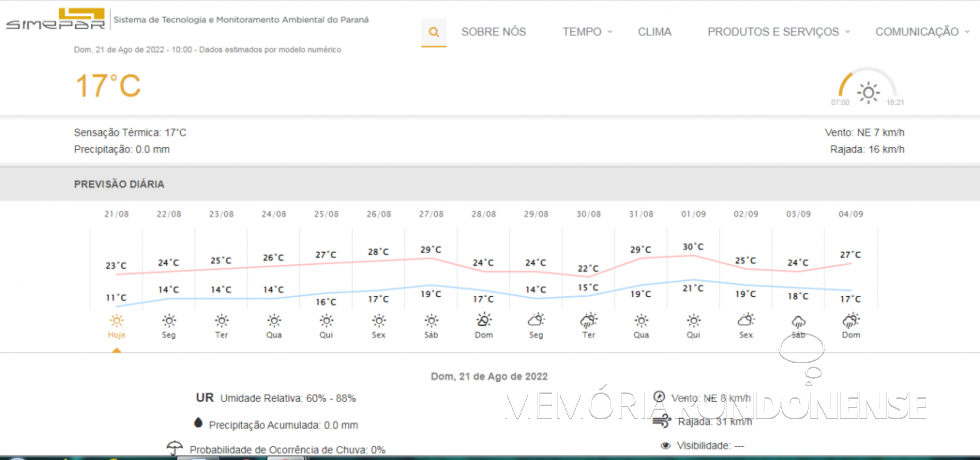Click the sunrise-sunset sun arc icon
This screenshot has width=980, height=460.
866,91
